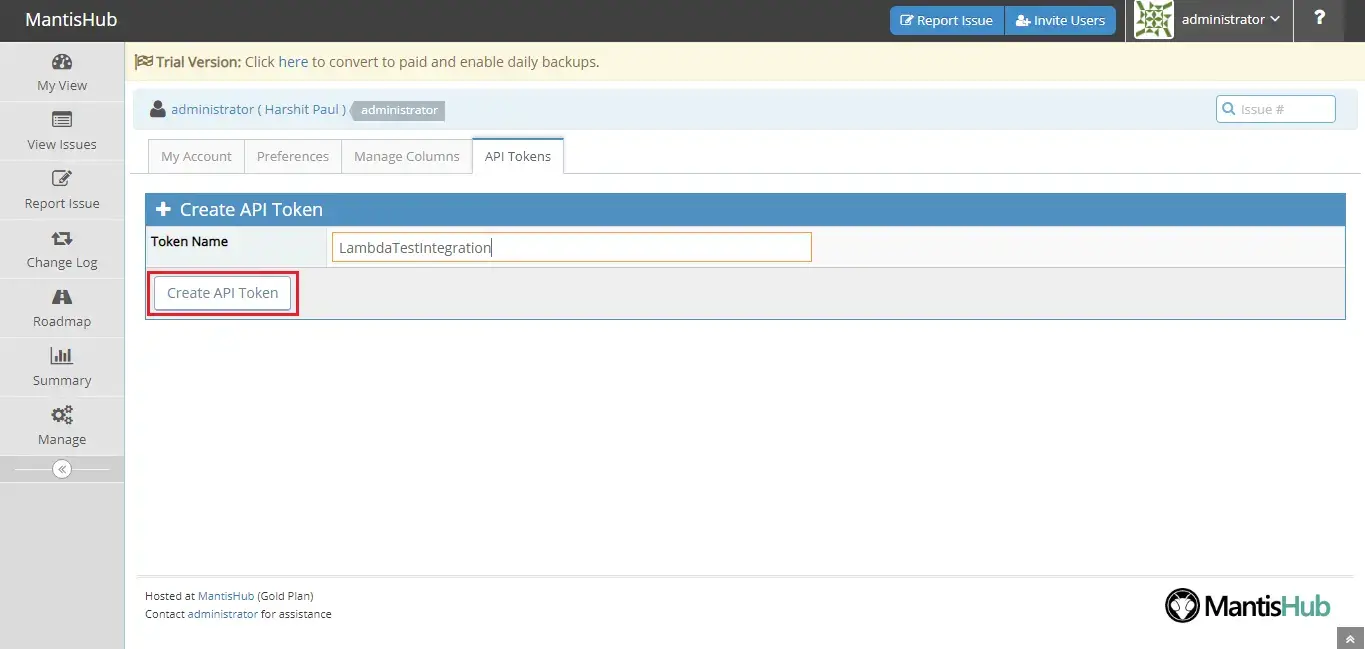
Task: Open the trial conversion 'here' link
Action: pos(293,61)
